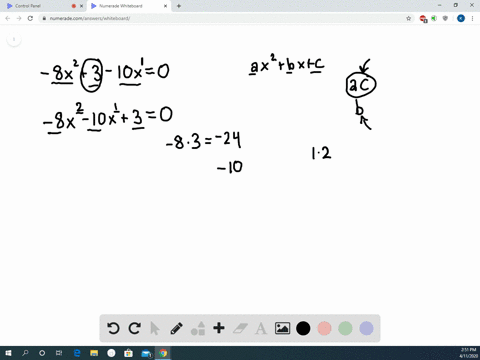Screen dimensions: 480x360
Task: Restore down the Chrome window
Action: 456,5
